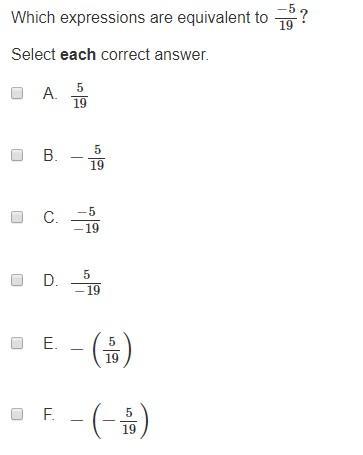Click the positive fraction 5/19 in option A

click(x=80, y=96)
